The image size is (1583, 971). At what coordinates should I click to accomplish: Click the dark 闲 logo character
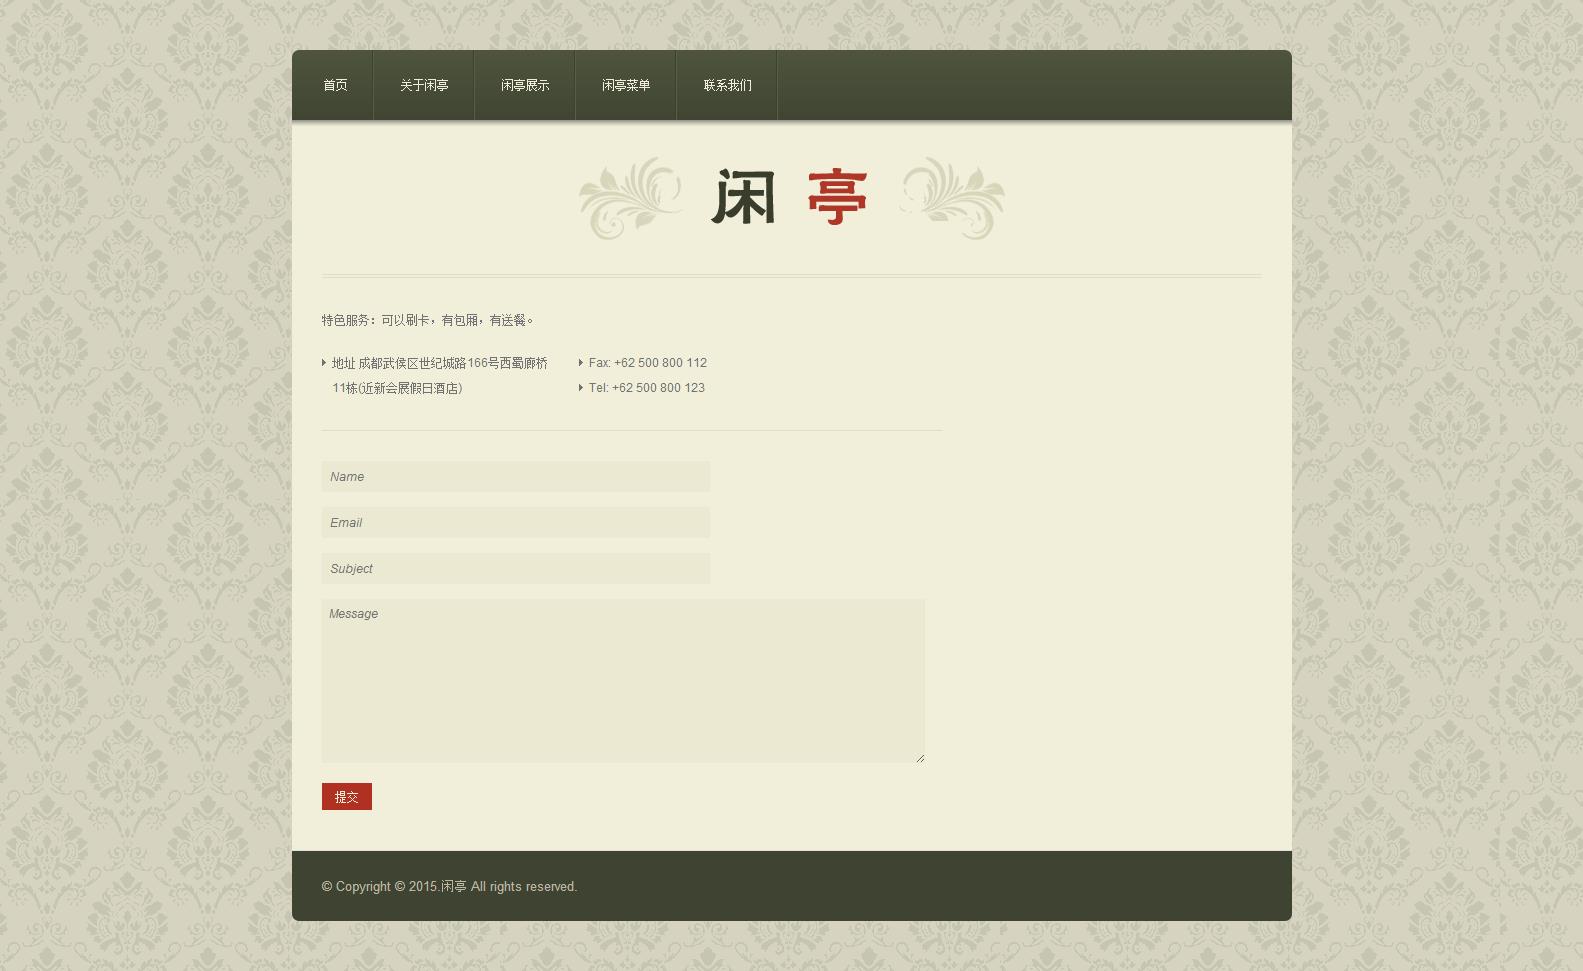743,197
